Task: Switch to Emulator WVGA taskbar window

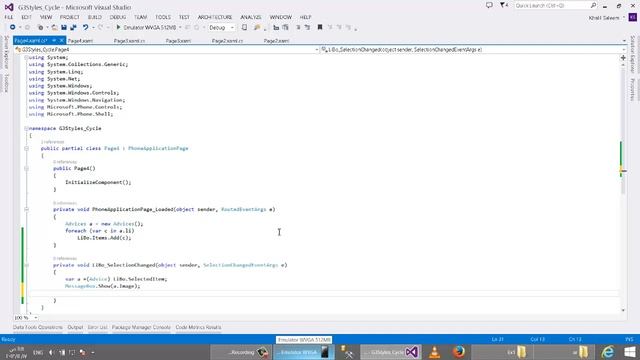Action: point(304,352)
